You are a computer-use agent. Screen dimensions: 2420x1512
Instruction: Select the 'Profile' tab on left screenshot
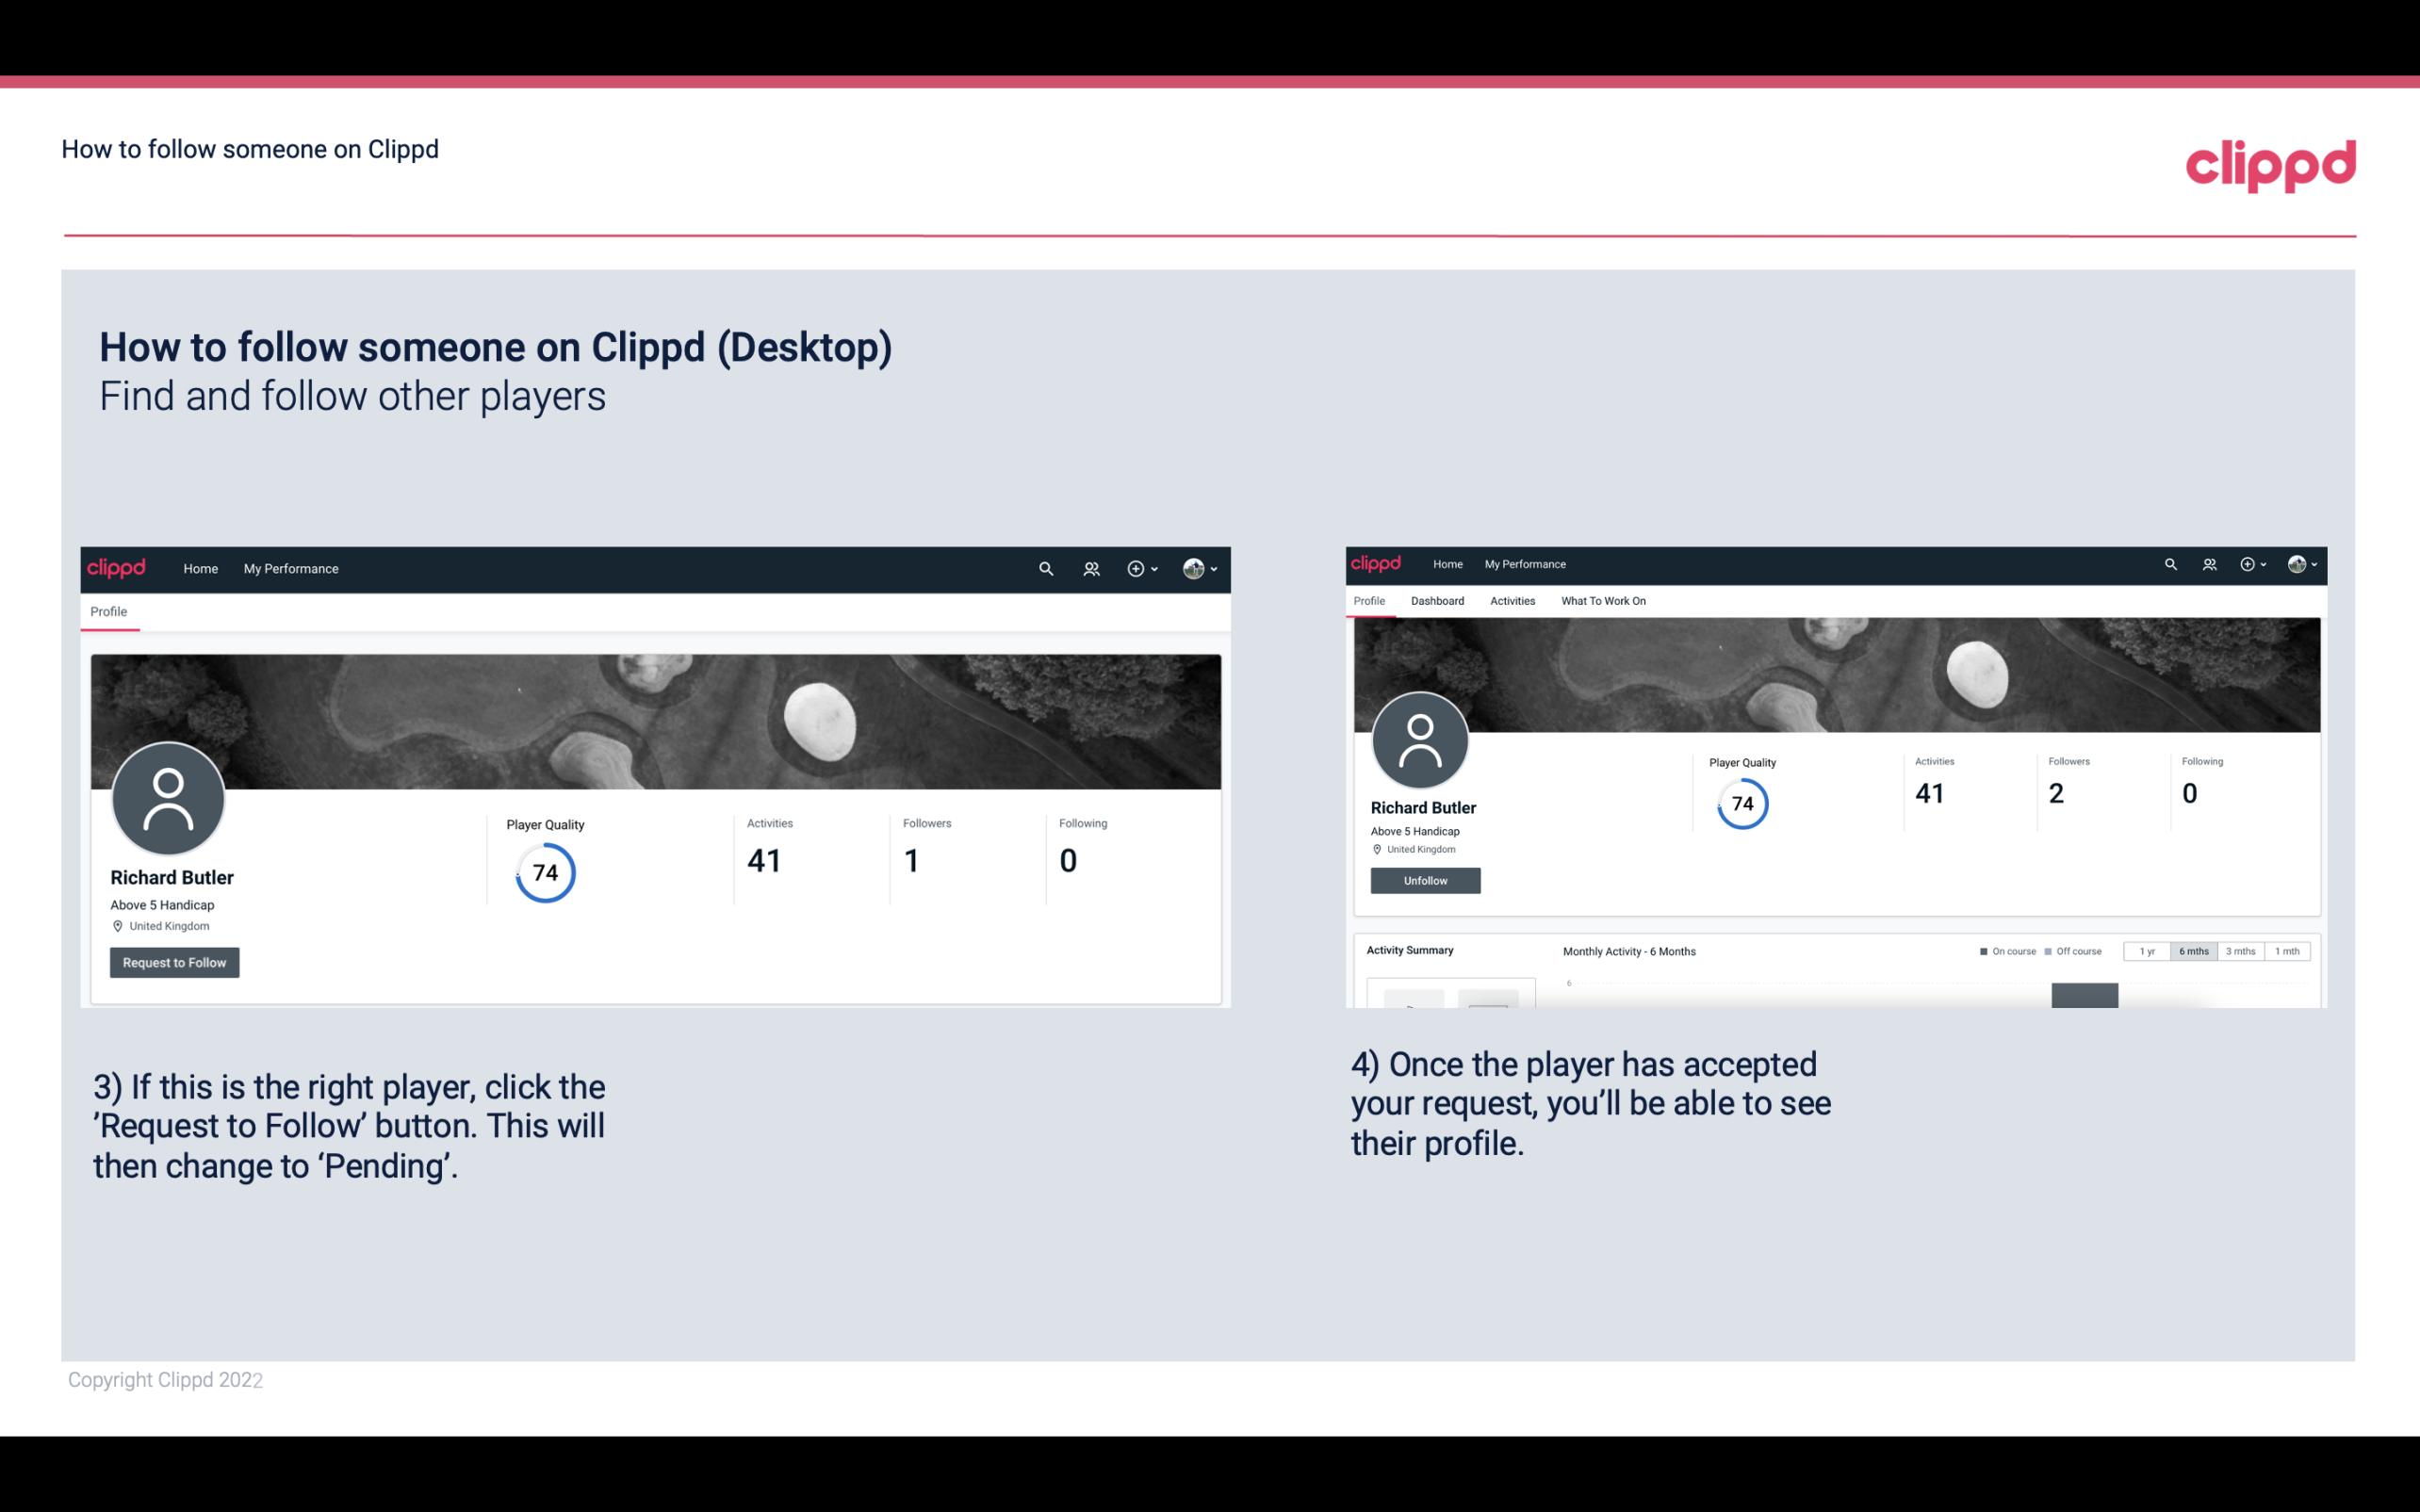click(108, 611)
